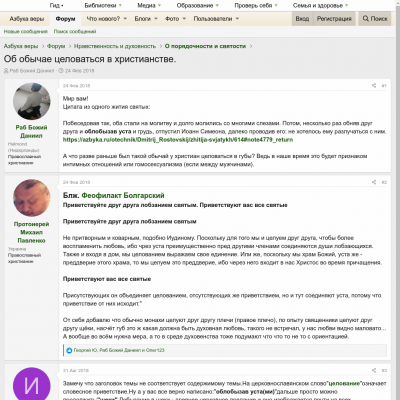Open Протоиерей Михаил Павленко avatar
The width and height of the screenshot is (400, 400).
[x=32, y=198]
